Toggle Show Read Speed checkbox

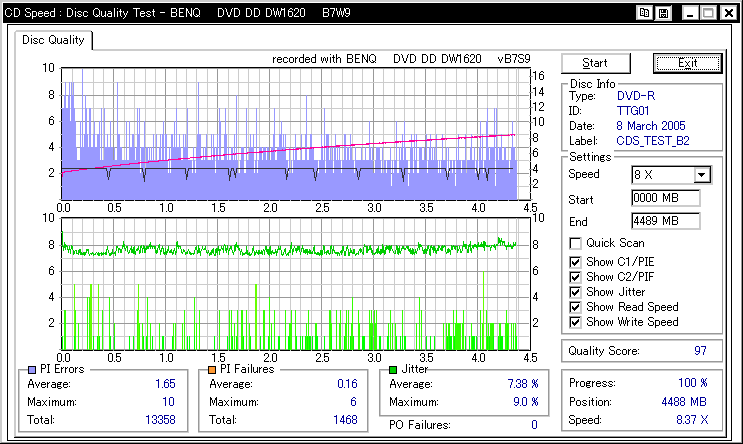pos(575,307)
